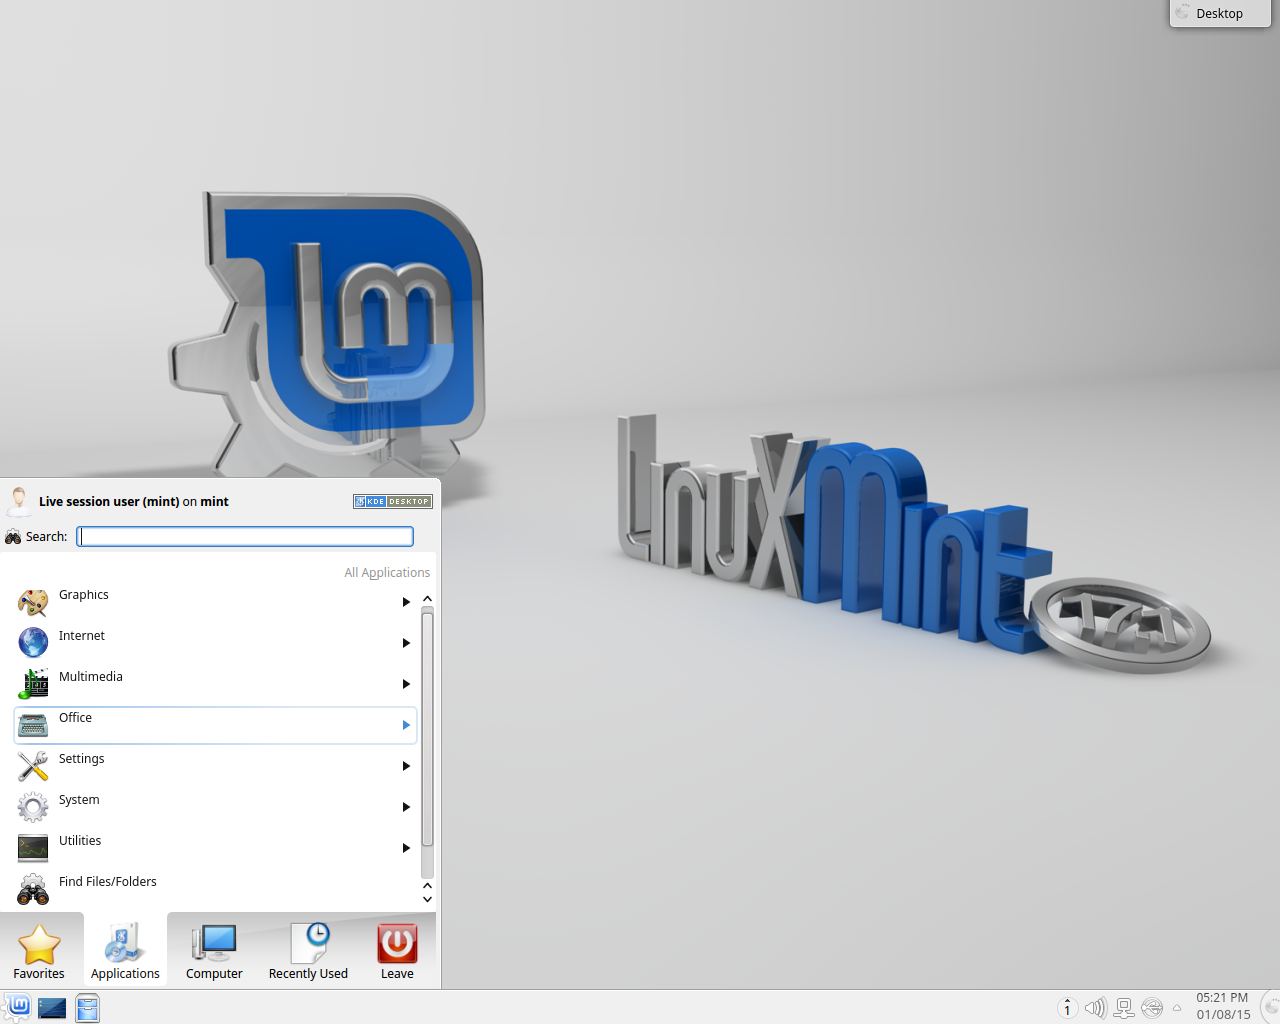This screenshot has height=1024, width=1280.
Task: Click the volume speaker tray icon
Action: coord(1096,1008)
